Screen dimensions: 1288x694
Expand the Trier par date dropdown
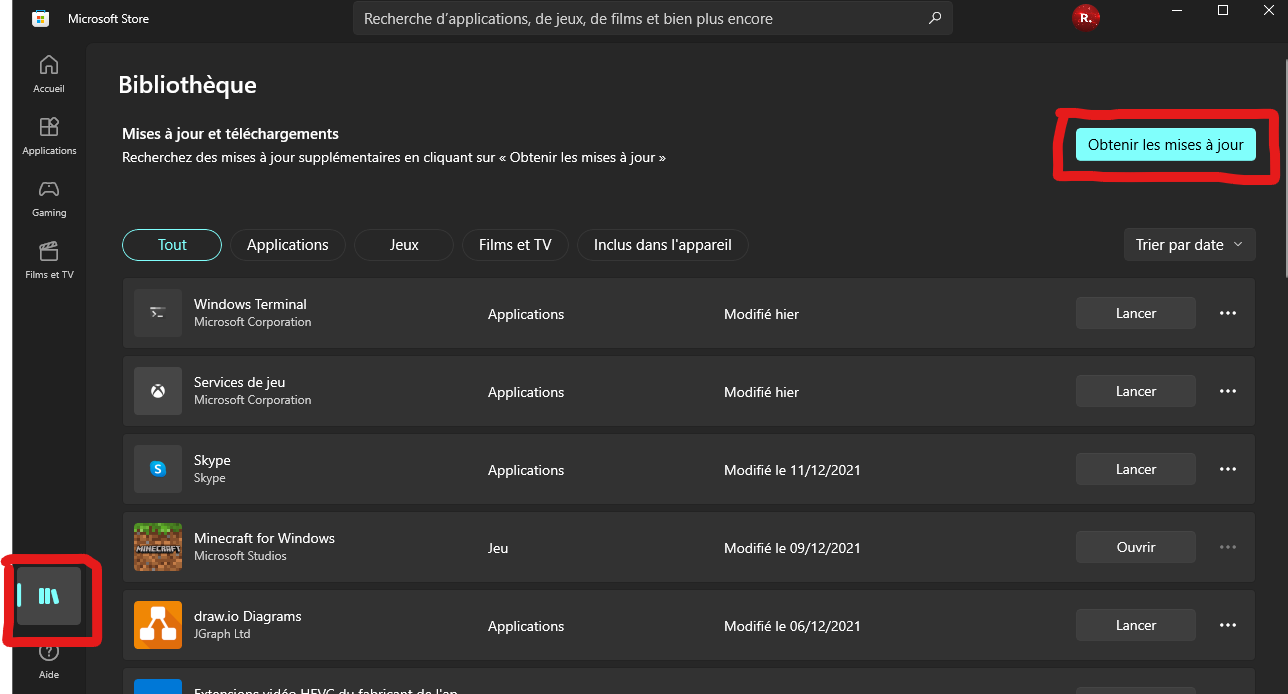1189,245
